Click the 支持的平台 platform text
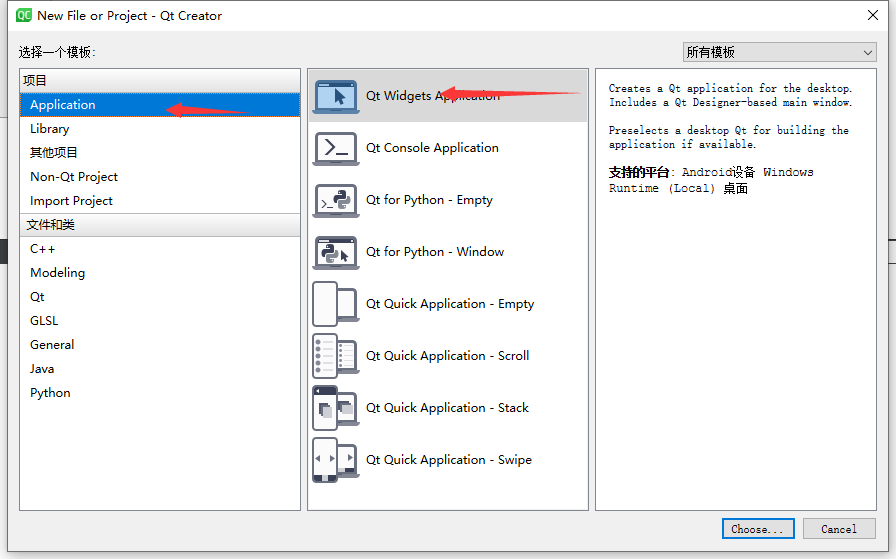The width and height of the screenshot is (896, 559). coord(711,180)
